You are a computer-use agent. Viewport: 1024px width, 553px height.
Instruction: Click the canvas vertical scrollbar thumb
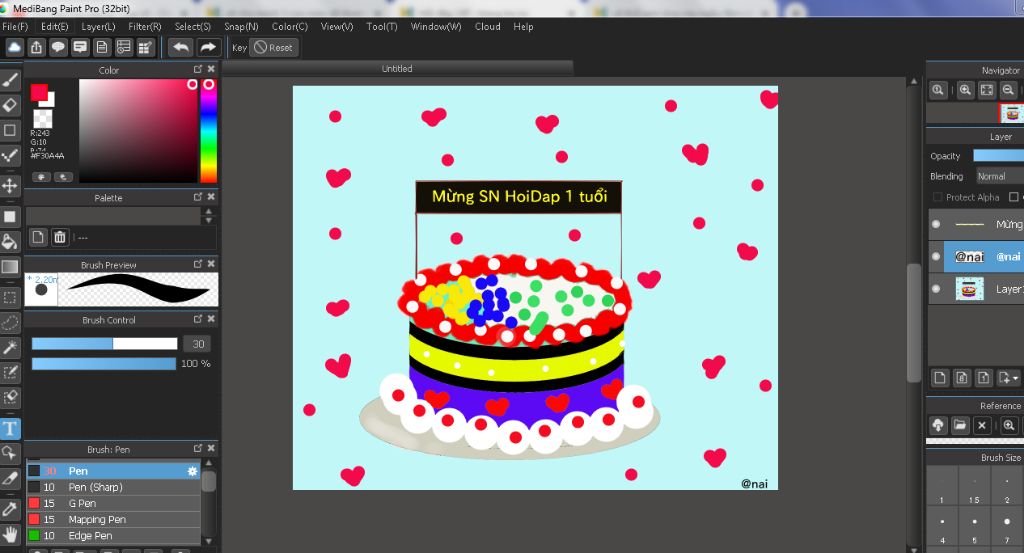click(914, 322)
